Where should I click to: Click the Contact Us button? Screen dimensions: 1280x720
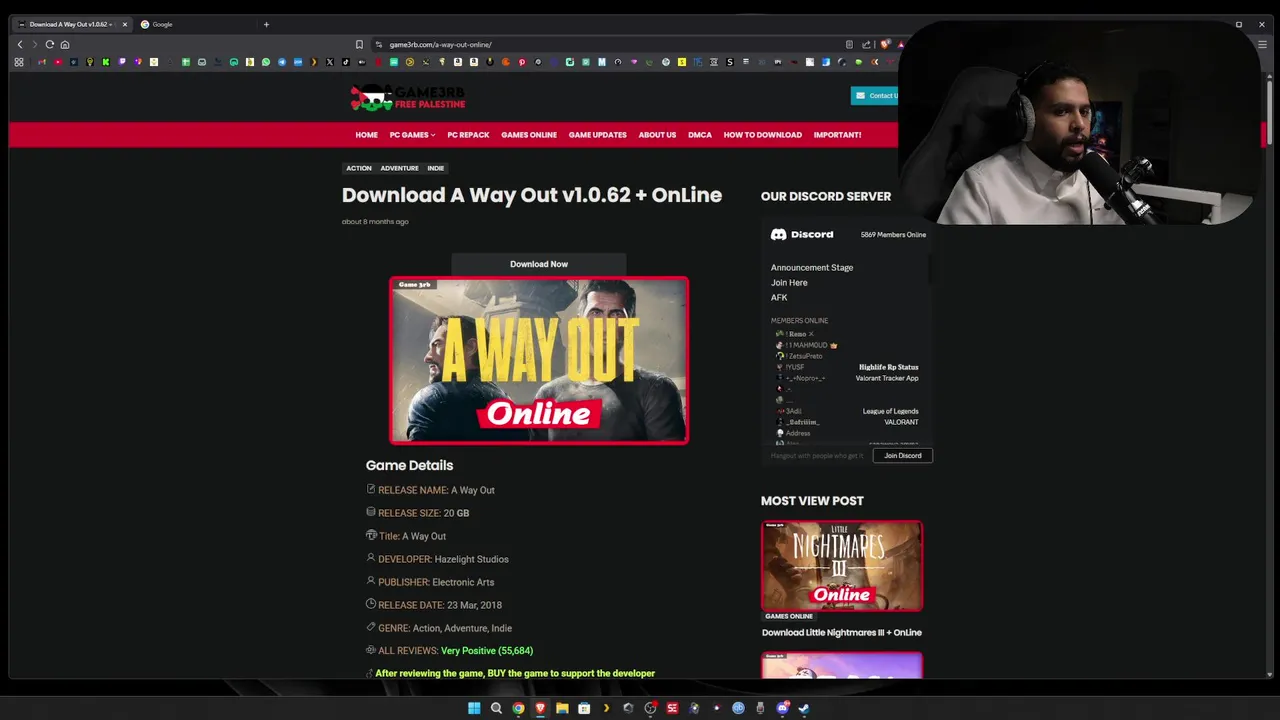[876, 96]
